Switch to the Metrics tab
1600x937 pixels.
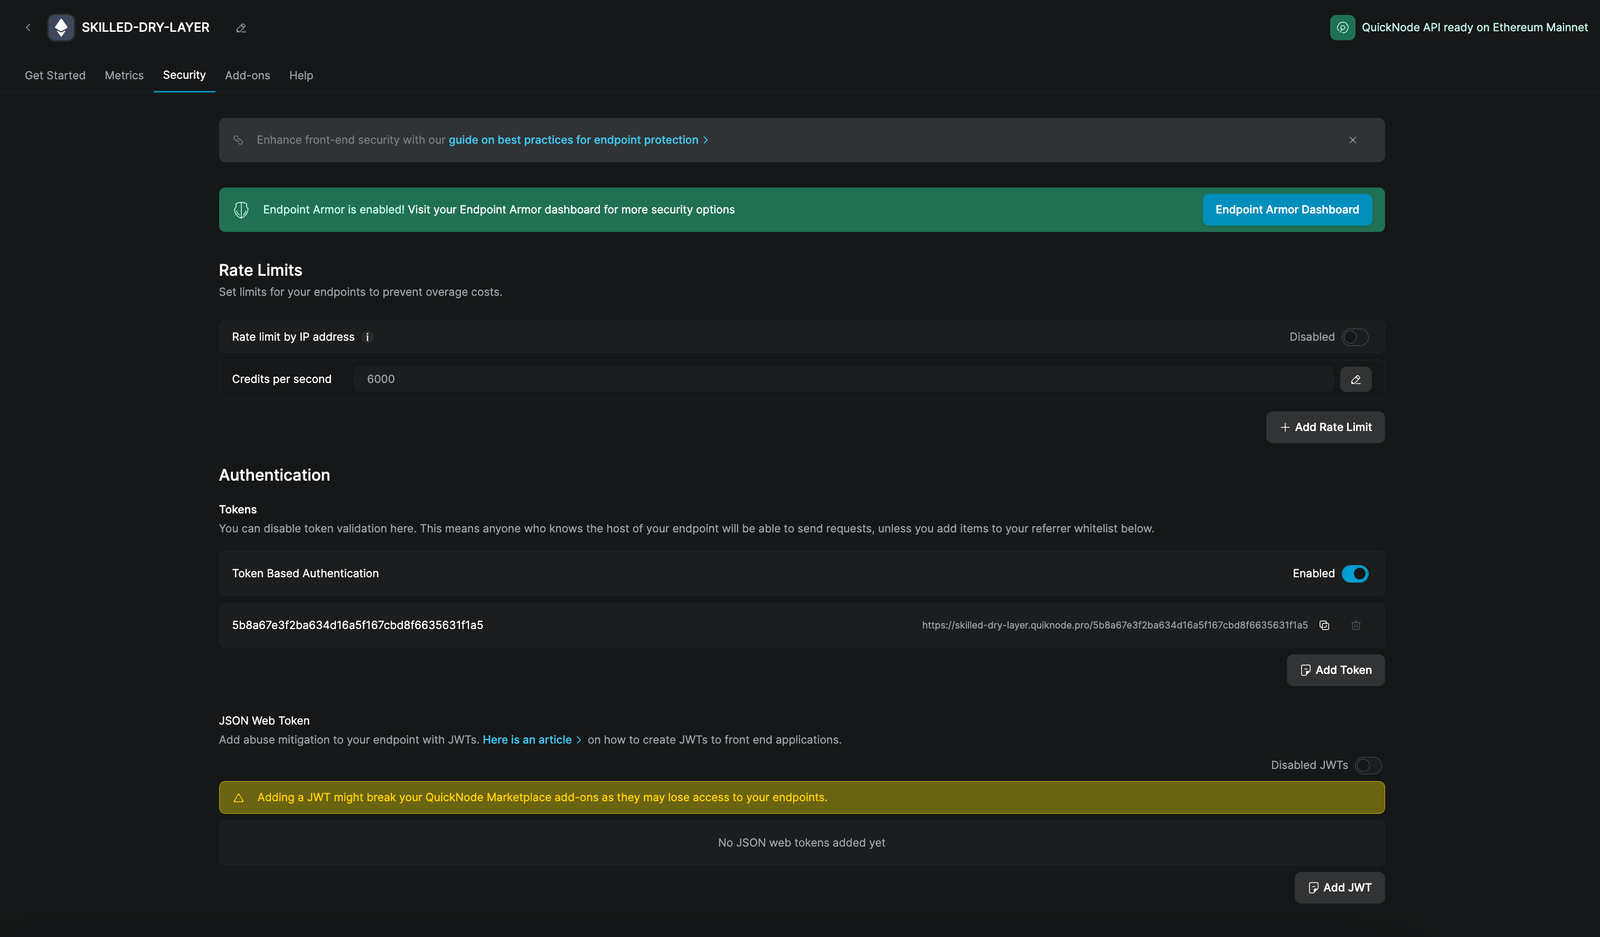point(124,75)
